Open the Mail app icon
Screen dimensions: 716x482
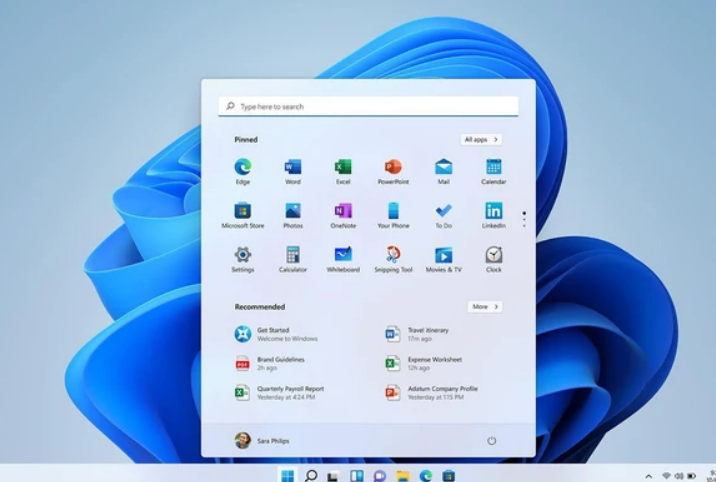click(443, 171)
